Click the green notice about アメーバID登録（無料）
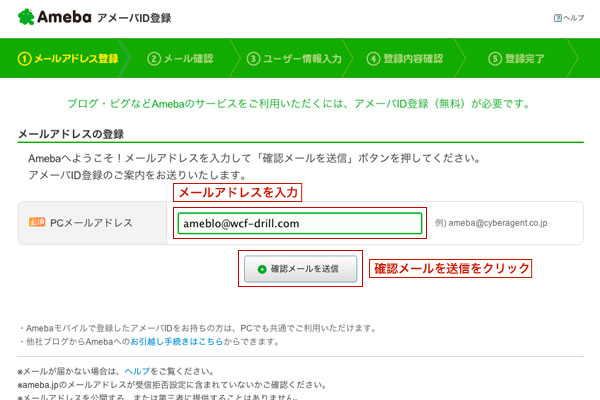The width and height of the screenshot is (600, 400). (x=298, y=104)
